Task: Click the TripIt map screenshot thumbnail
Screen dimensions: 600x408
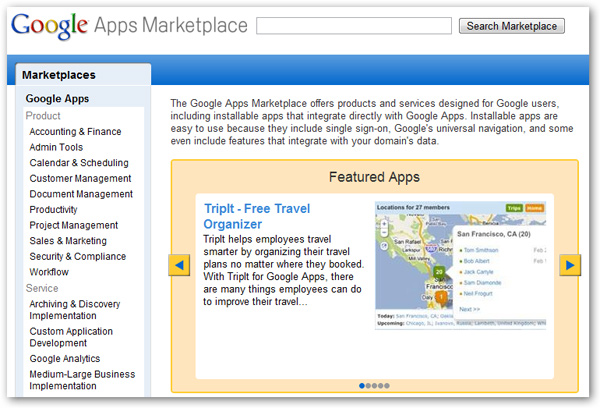Action: pos(460,265)
